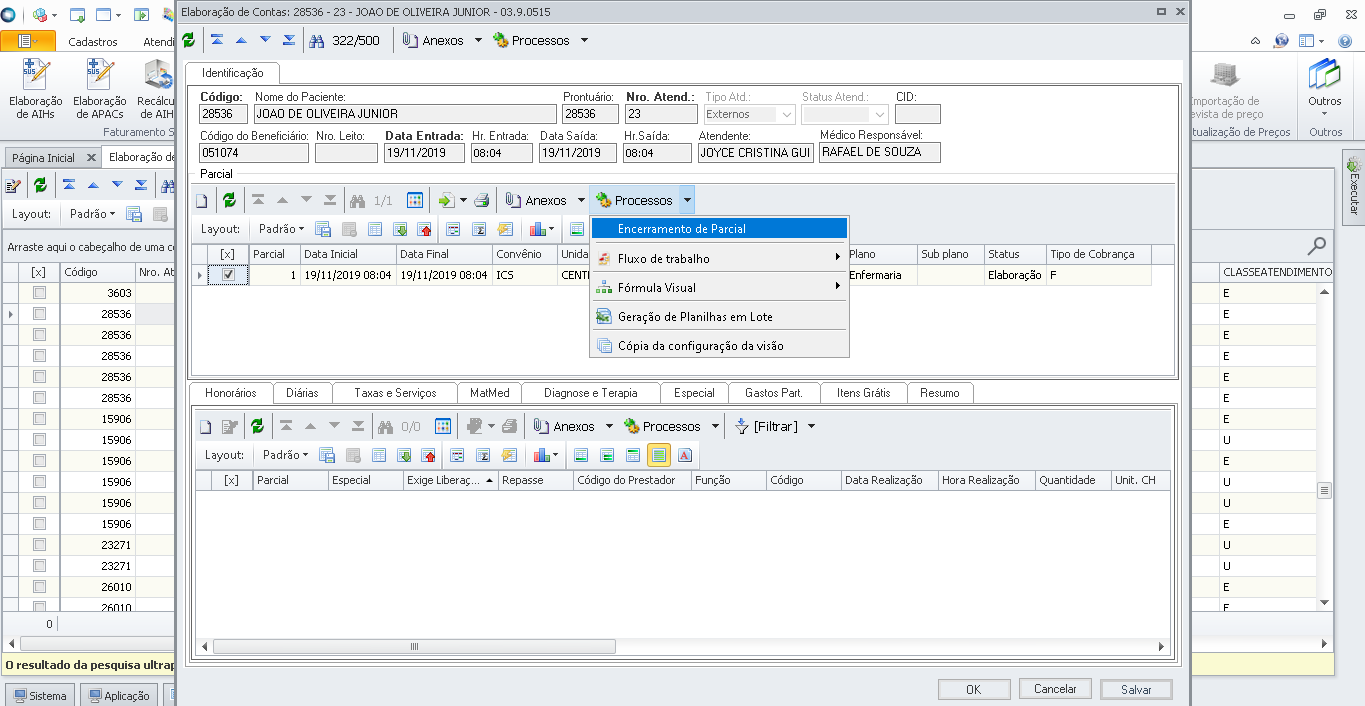1365x706 pixels.
Task: Open grid view icon beside 1/1 counter
Action: point(415,200)
